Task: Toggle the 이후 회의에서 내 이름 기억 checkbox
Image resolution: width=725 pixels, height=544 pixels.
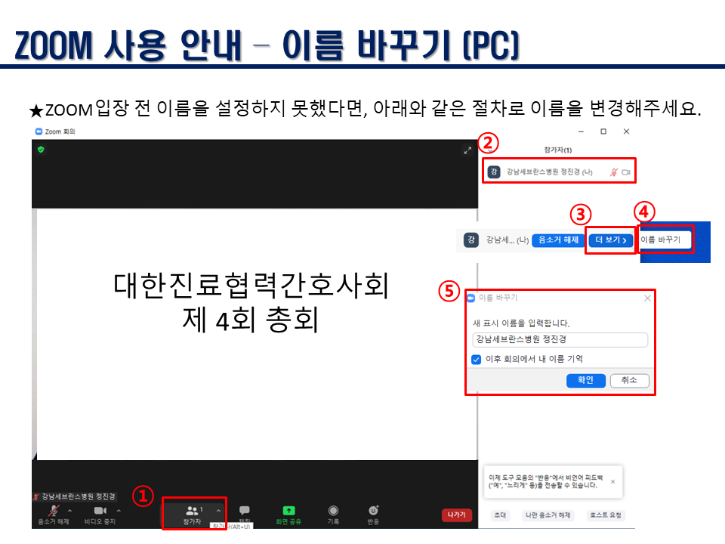Action: [x=476, y=360]
